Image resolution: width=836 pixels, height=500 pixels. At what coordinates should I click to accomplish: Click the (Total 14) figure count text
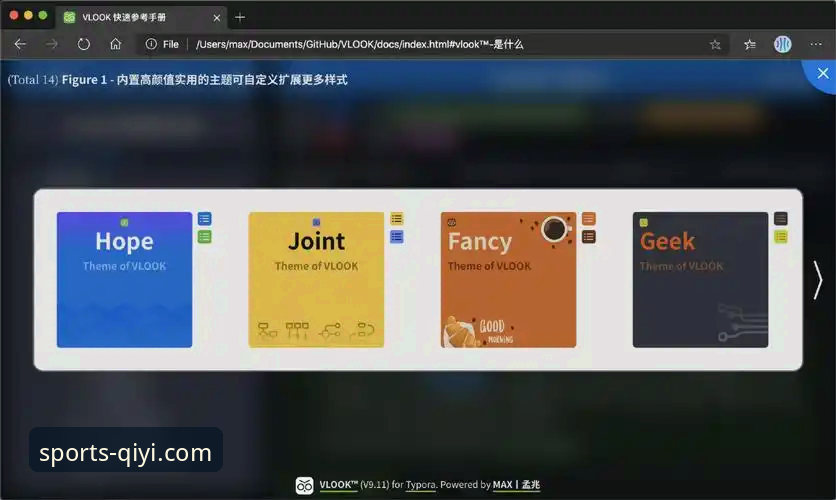tap(33, 80)
